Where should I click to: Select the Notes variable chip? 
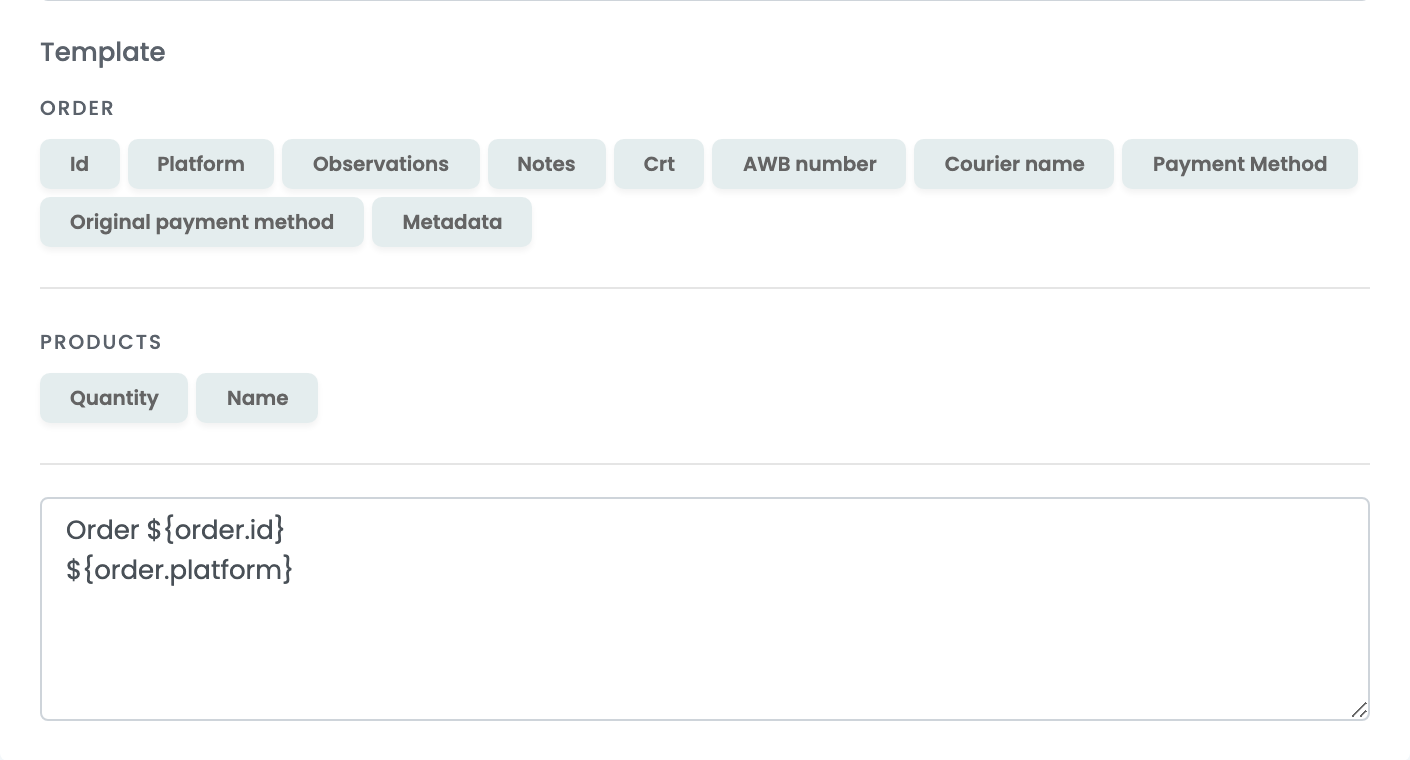click(546, 164)
